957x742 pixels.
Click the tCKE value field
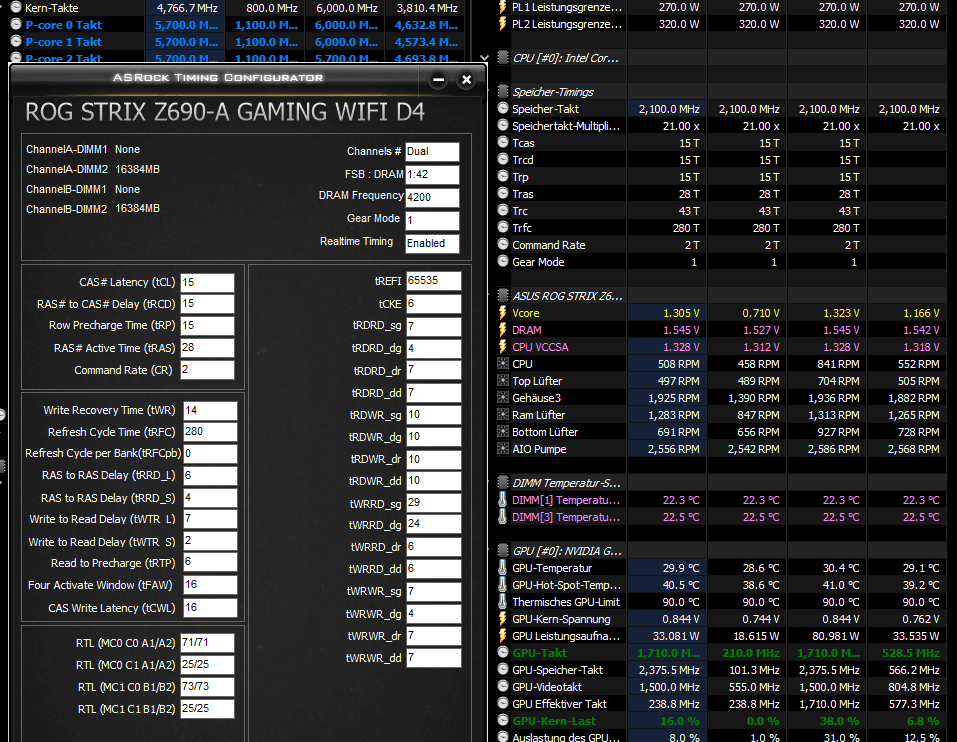pyautogui.click(x=433, y=304)
